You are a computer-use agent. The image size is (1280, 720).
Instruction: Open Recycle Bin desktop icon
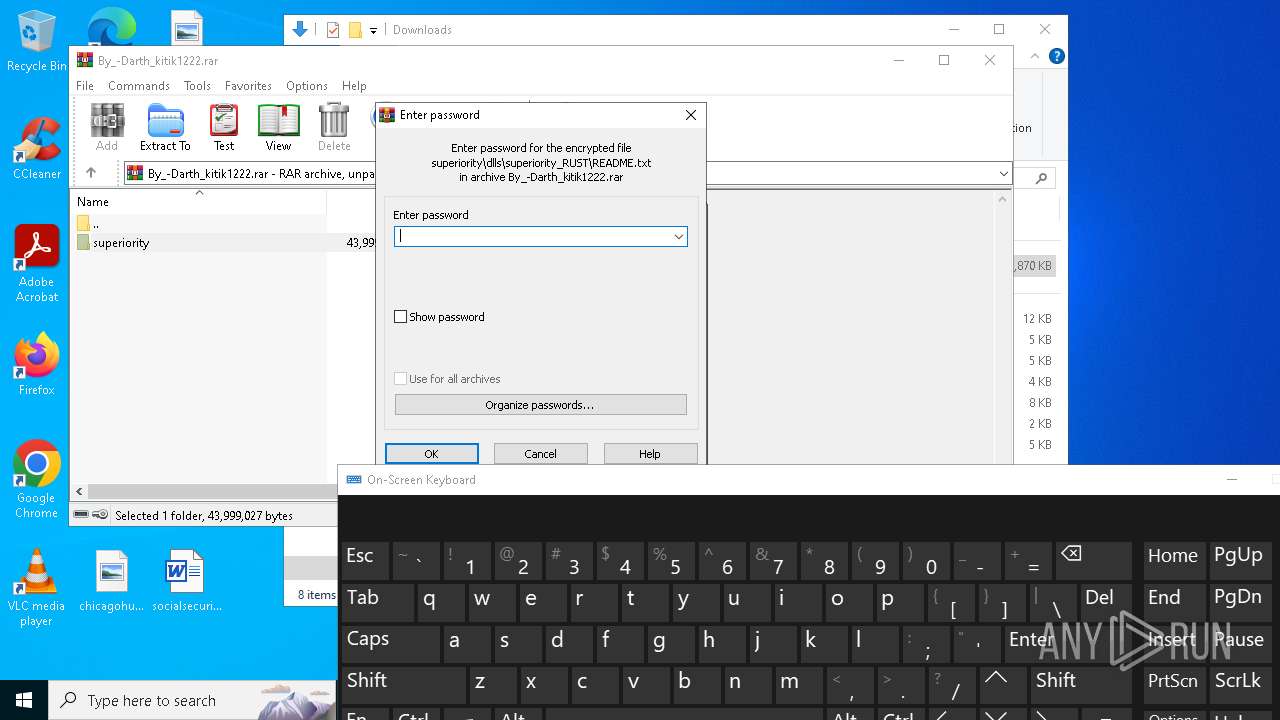[x=37, y=42]
